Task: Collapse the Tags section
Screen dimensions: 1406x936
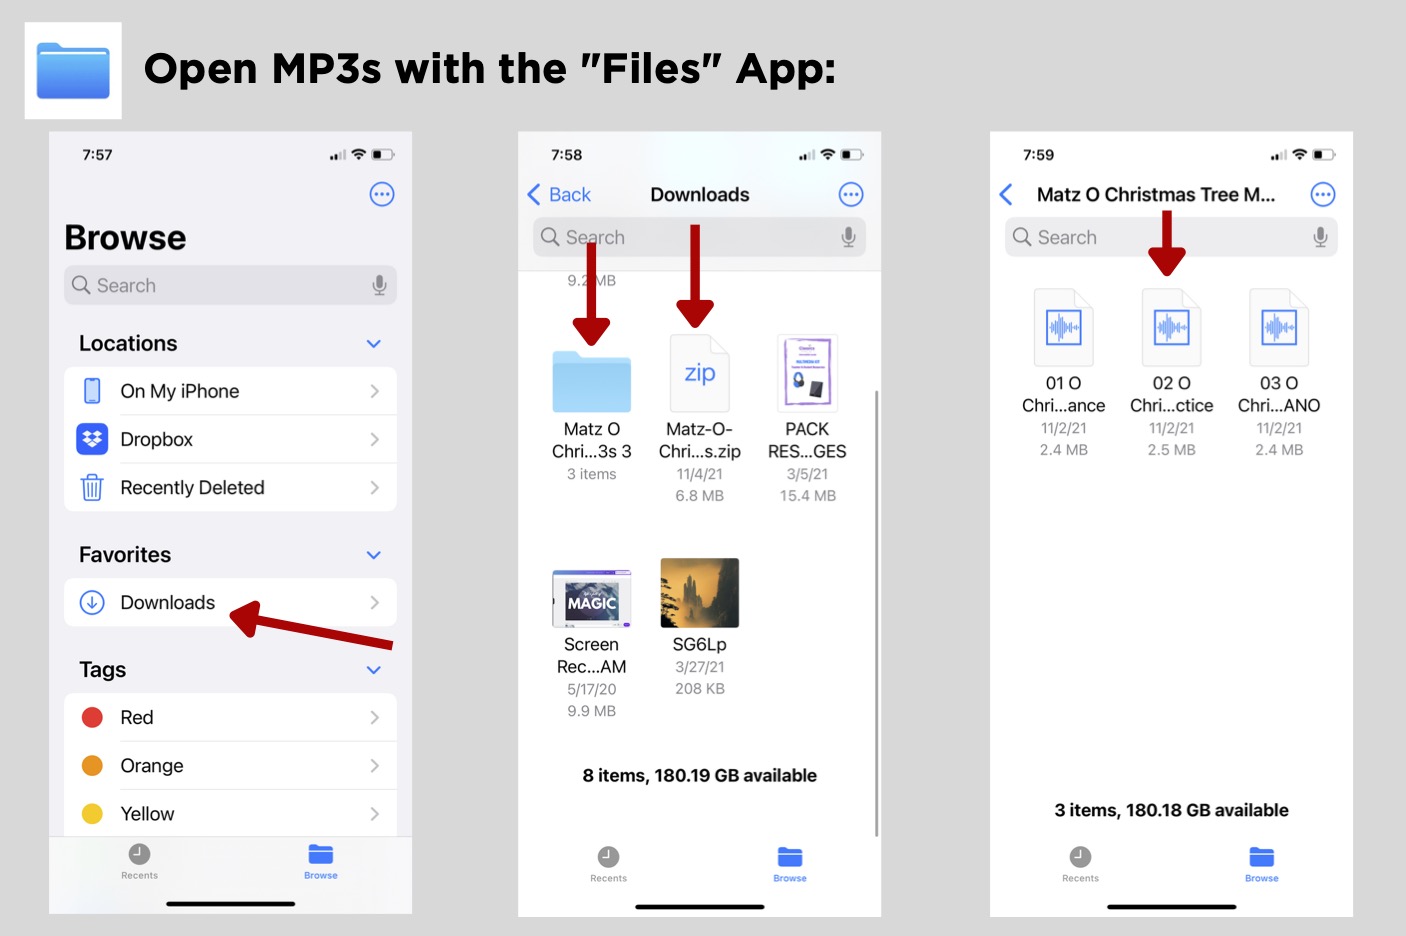Action: pyautogui.click(x=373, y=669)
